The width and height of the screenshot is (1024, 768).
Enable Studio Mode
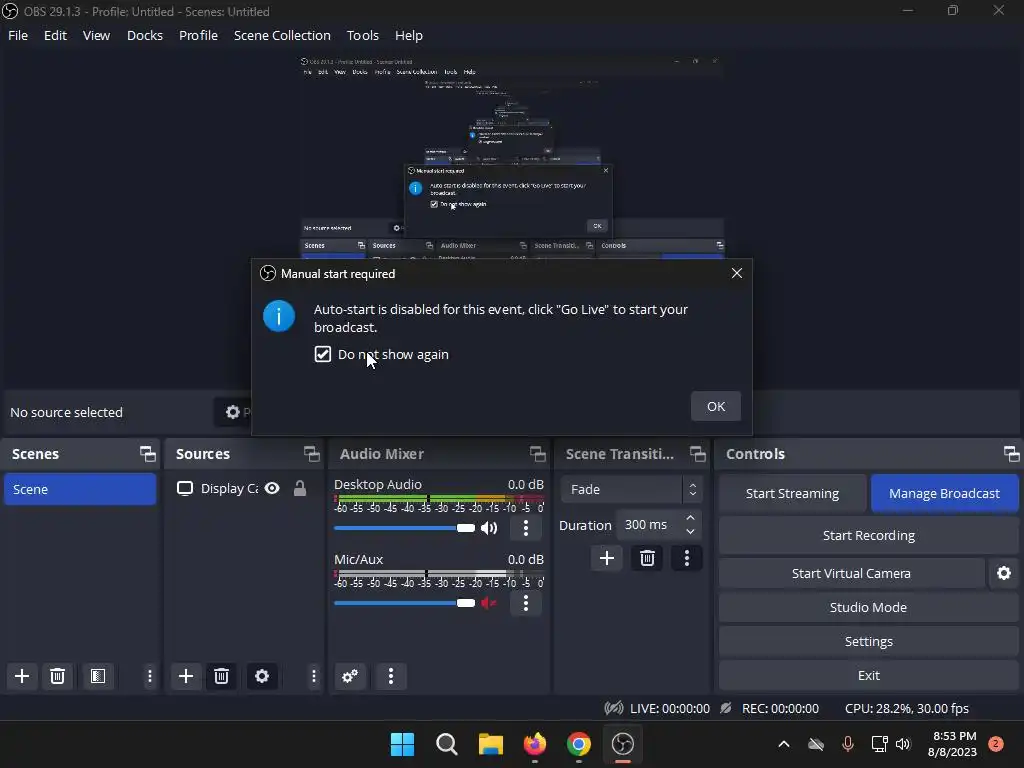point(869,607)
